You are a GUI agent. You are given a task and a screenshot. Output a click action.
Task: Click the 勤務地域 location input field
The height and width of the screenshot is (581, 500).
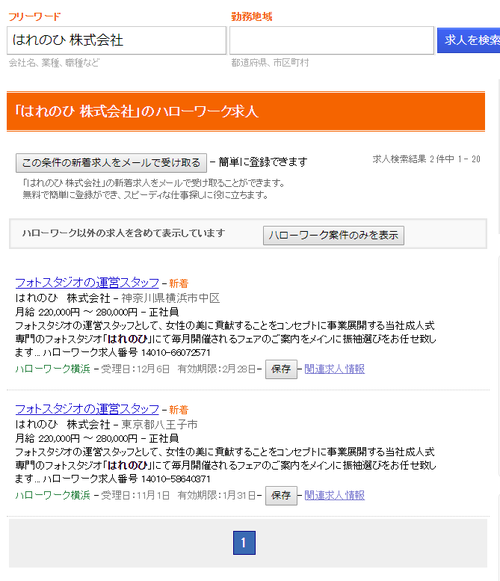click(x=331, y=40)
